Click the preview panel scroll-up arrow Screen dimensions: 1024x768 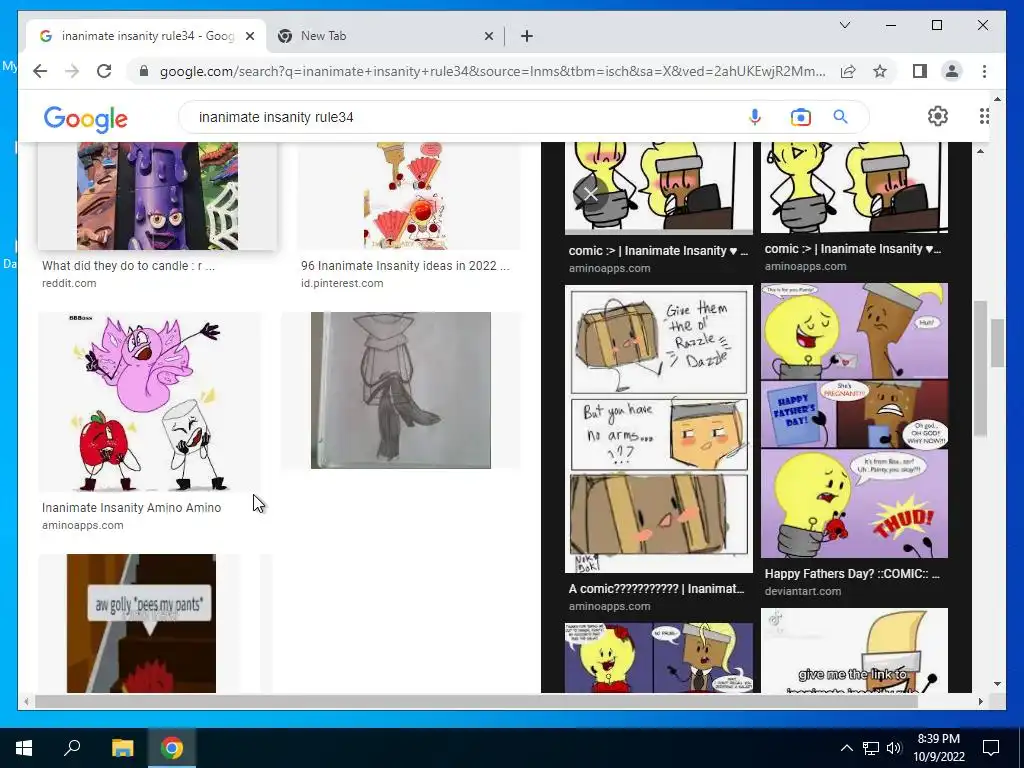pos(980,152)
